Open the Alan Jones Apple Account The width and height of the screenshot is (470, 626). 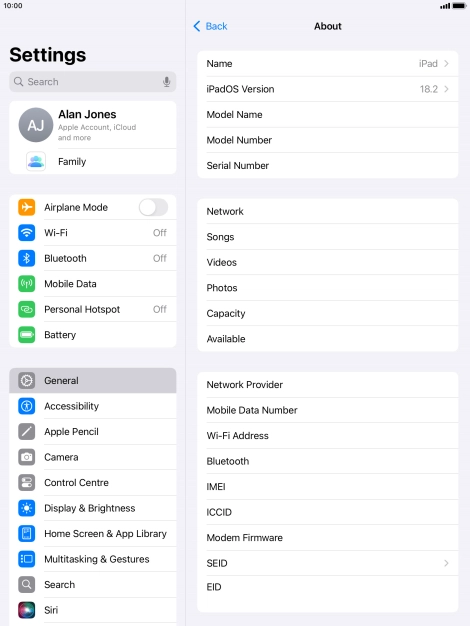coord(93,125)
